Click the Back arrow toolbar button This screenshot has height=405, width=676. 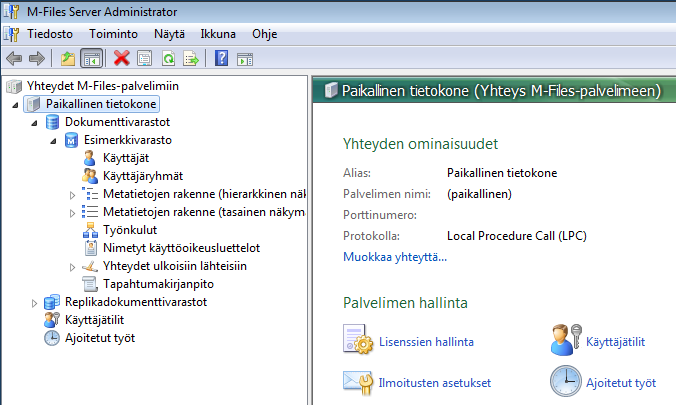tap(14, 58)
